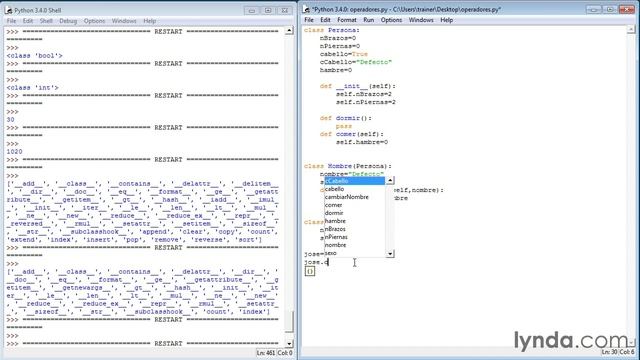
Task: Minimize the operadores.py editor window
Action: 593,9
